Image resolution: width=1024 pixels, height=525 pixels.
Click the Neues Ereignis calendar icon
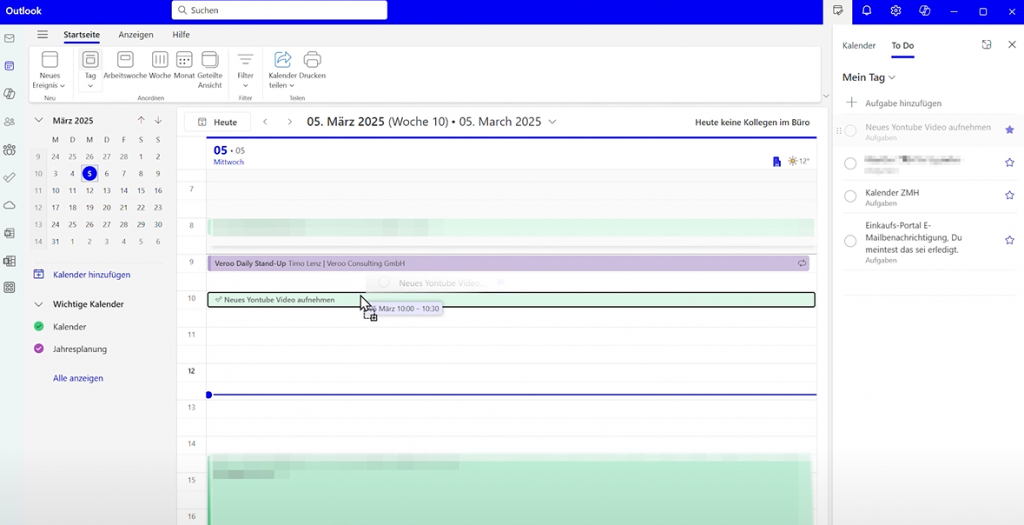[50, 59]
